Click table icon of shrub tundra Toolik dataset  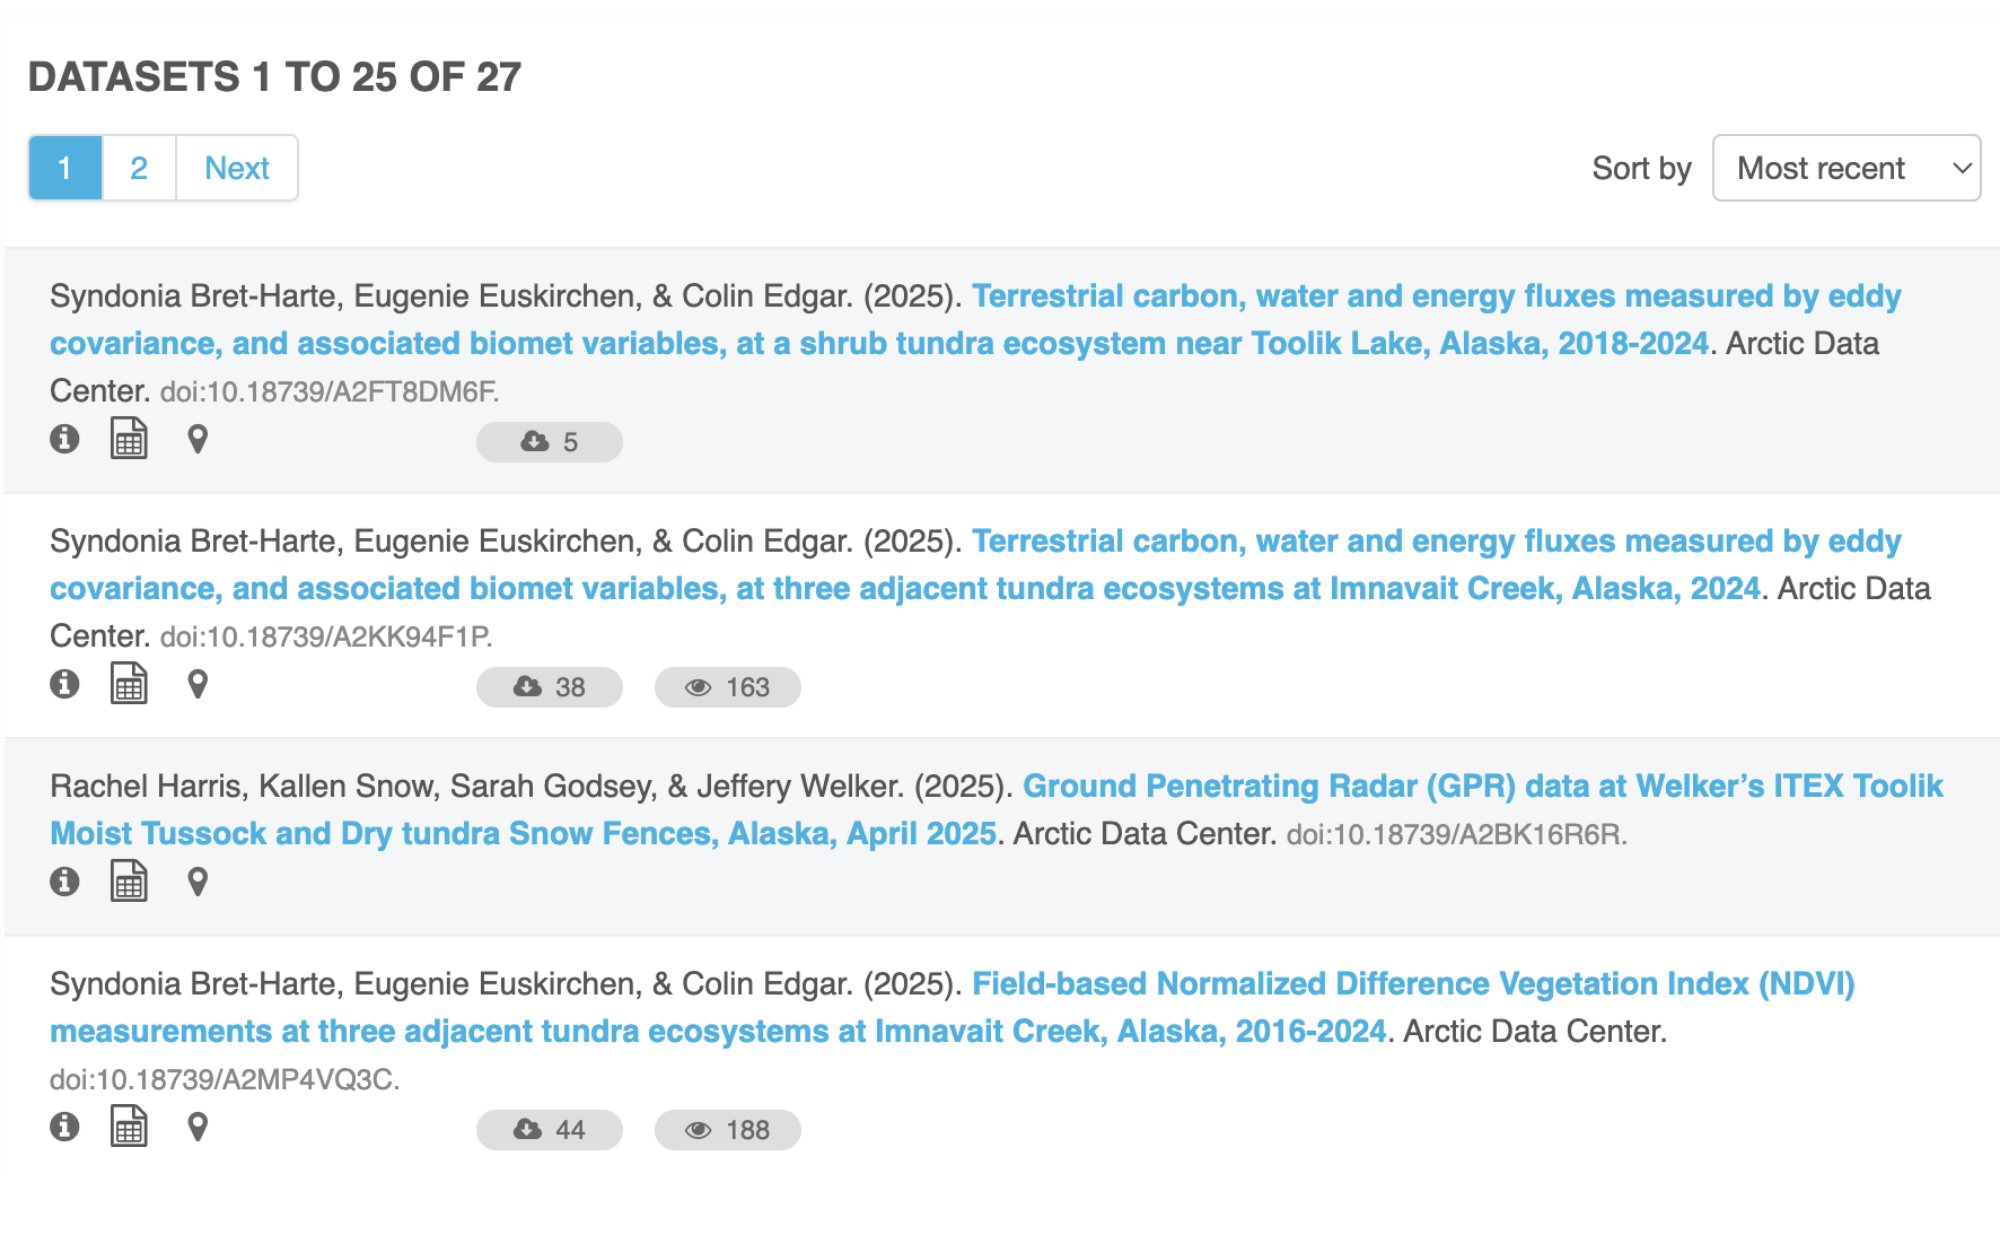coord(129,439)
